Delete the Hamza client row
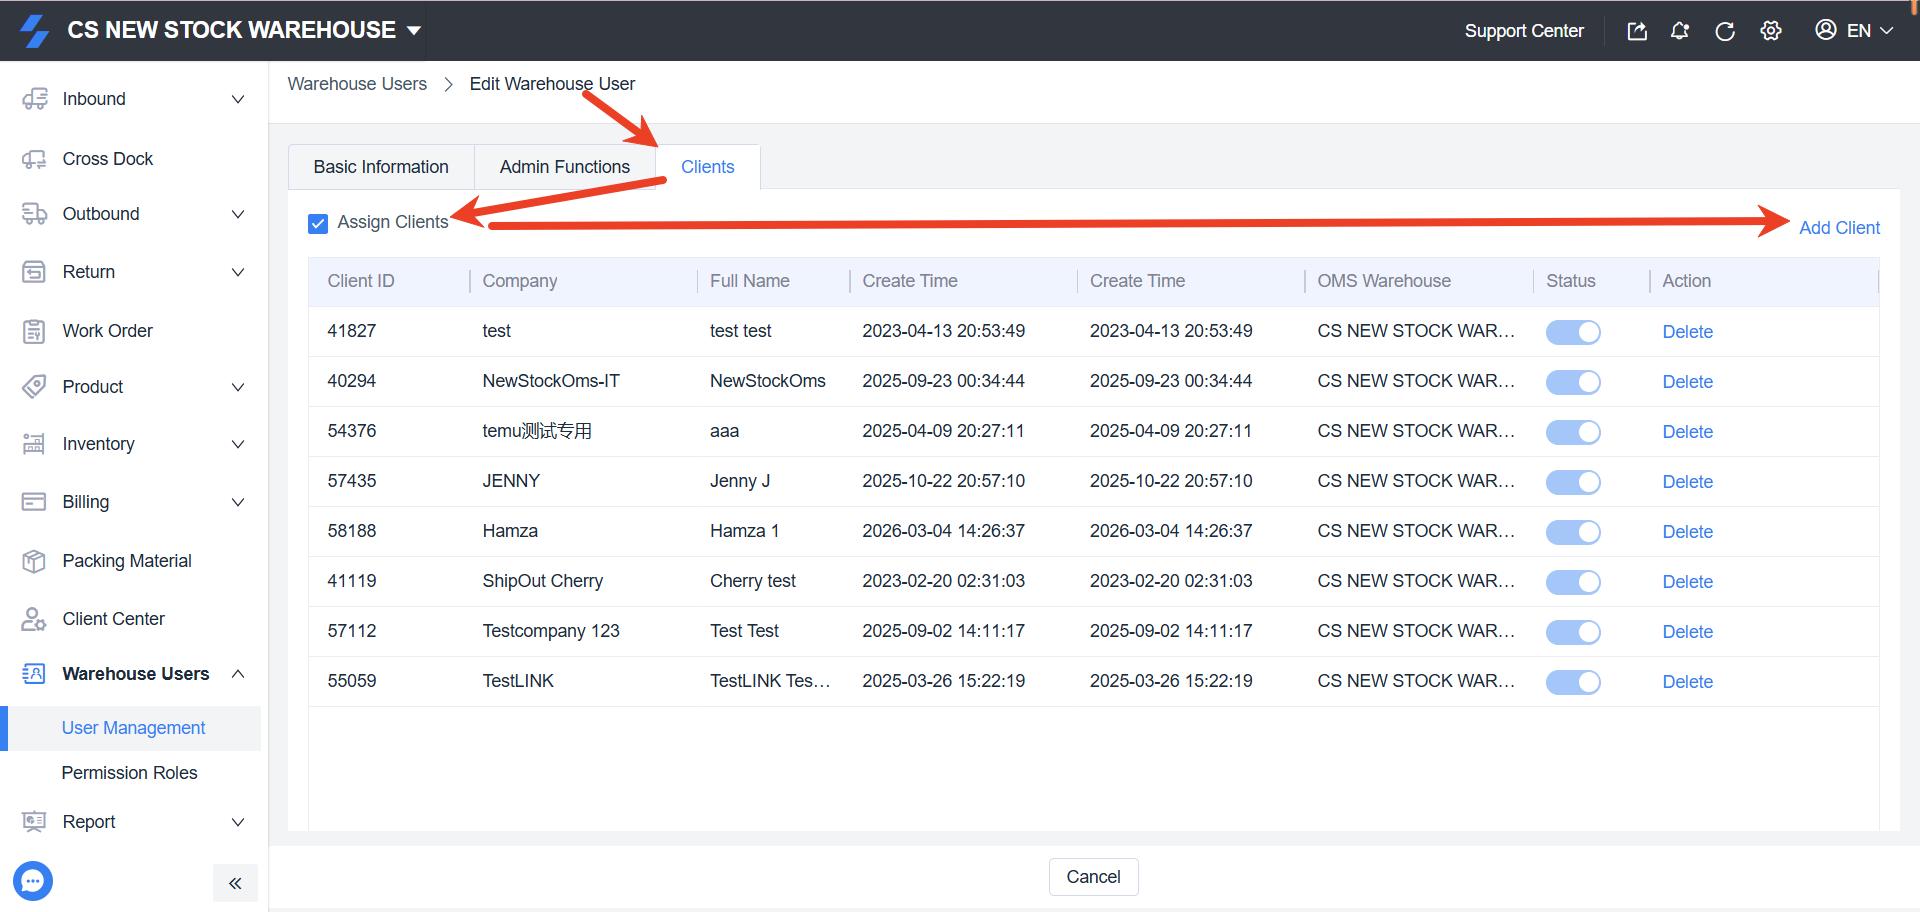1920x912 pixels. click(1687, 532)
